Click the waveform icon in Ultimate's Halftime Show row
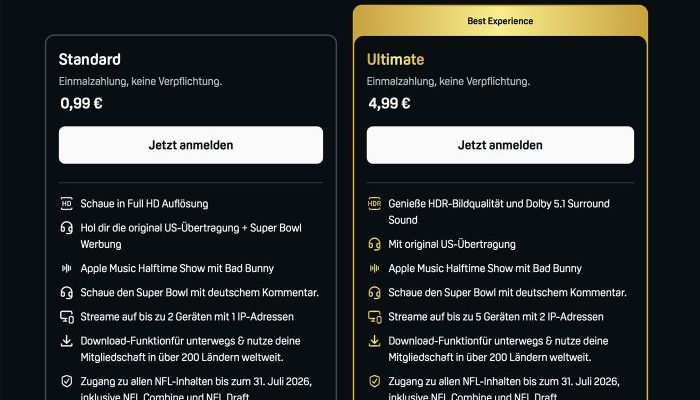Viewport: 700px width, 400px height. click(x=374, y=268)
